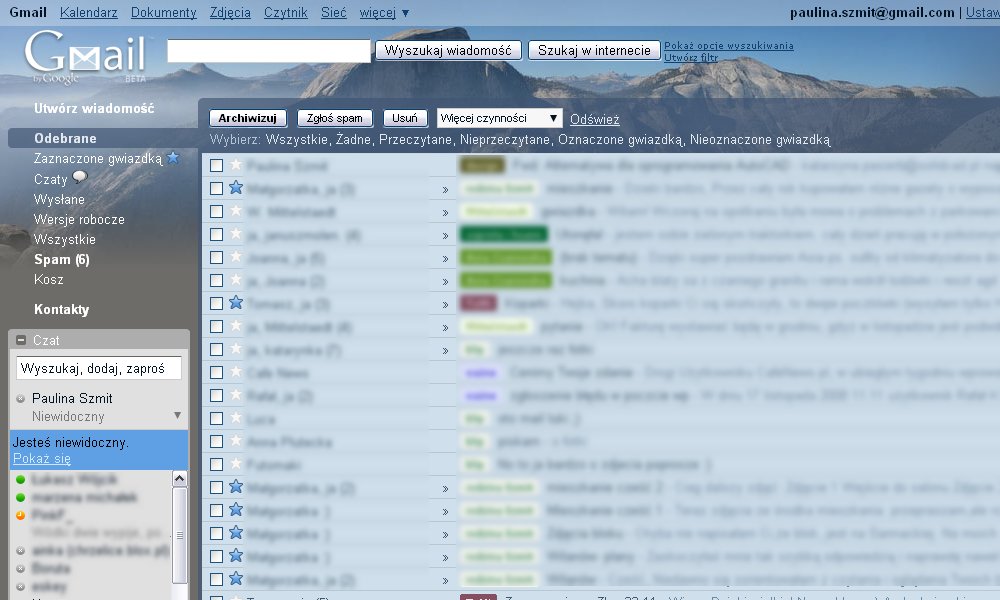Click the Zgłoś spam button

[335, 118]
